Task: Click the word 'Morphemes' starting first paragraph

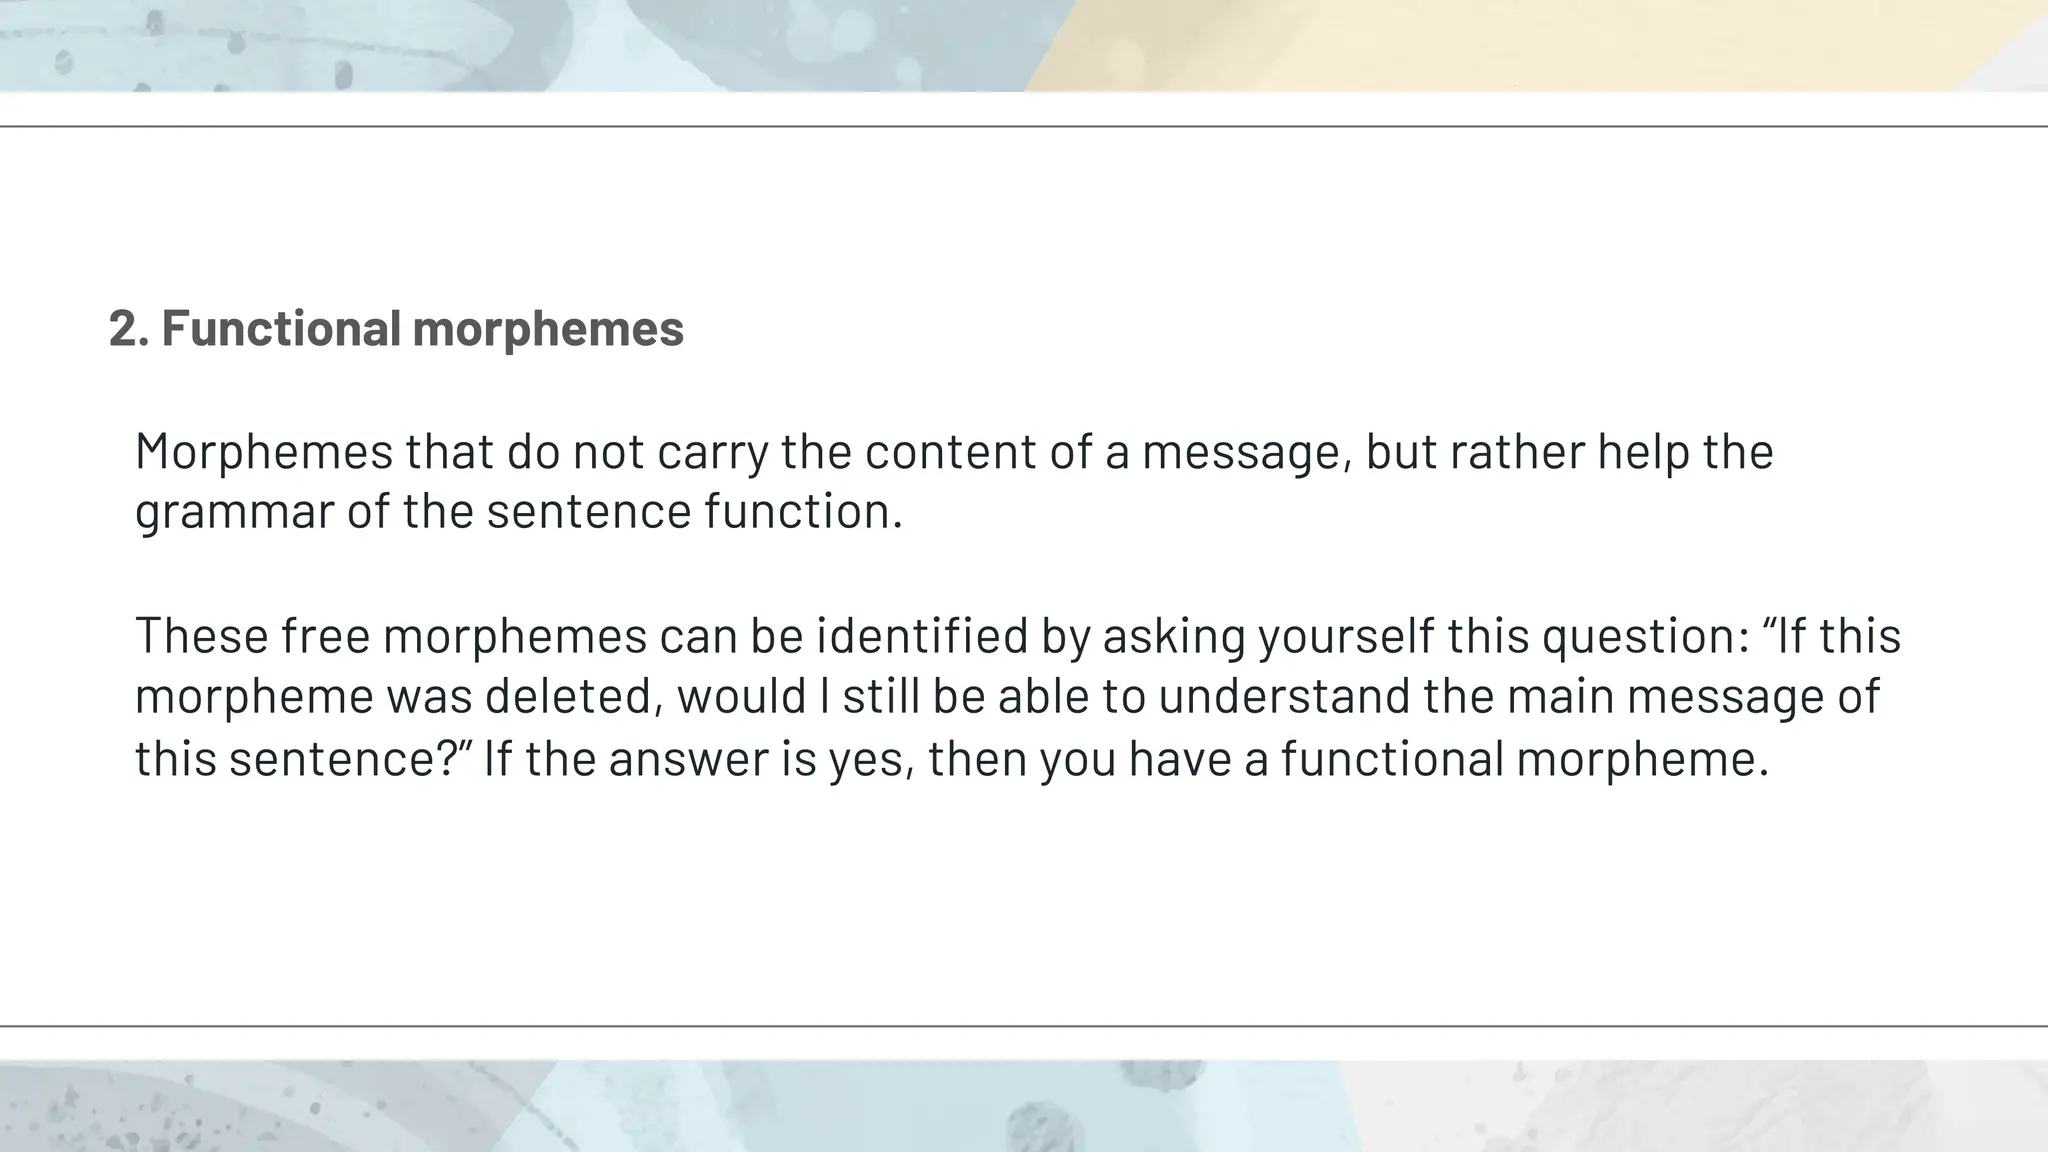Action: click(264, 451)
